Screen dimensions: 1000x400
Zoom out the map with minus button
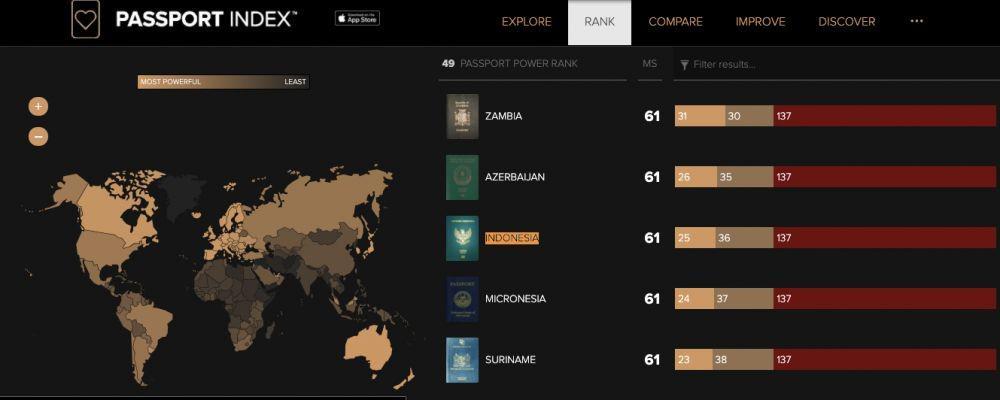(x=38, y=136)
